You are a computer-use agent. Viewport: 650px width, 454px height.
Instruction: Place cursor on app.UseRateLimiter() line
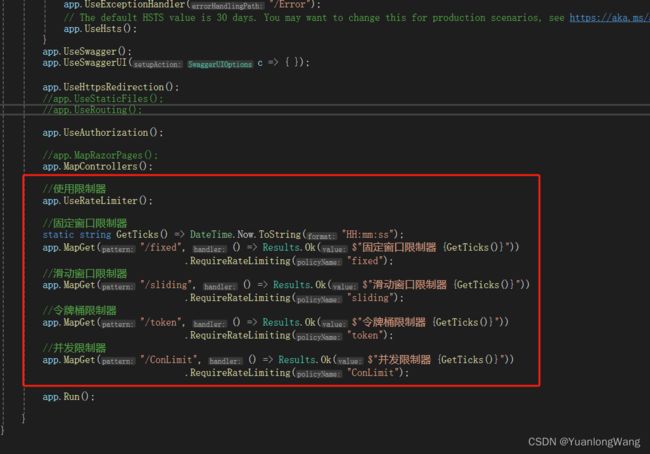point(97,201)
